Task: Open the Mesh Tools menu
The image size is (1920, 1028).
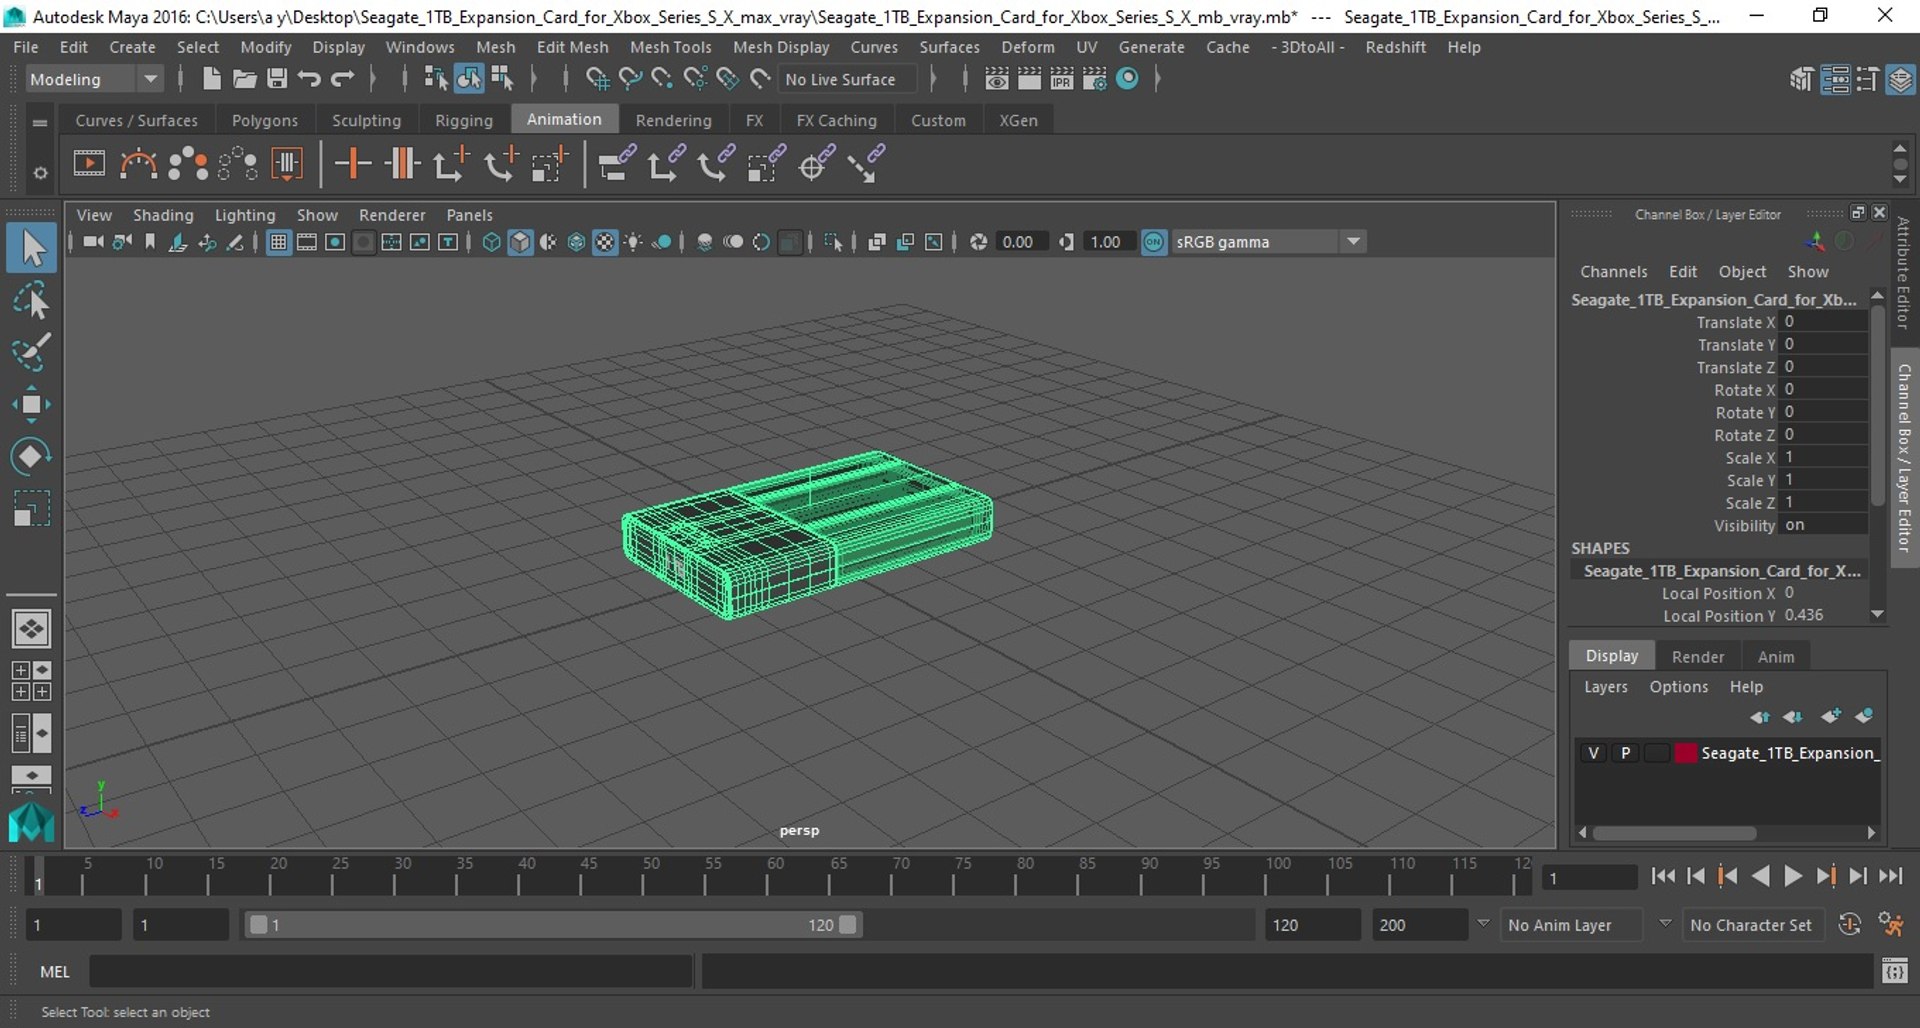Action: pyautogui.click(x=670, y=47)
